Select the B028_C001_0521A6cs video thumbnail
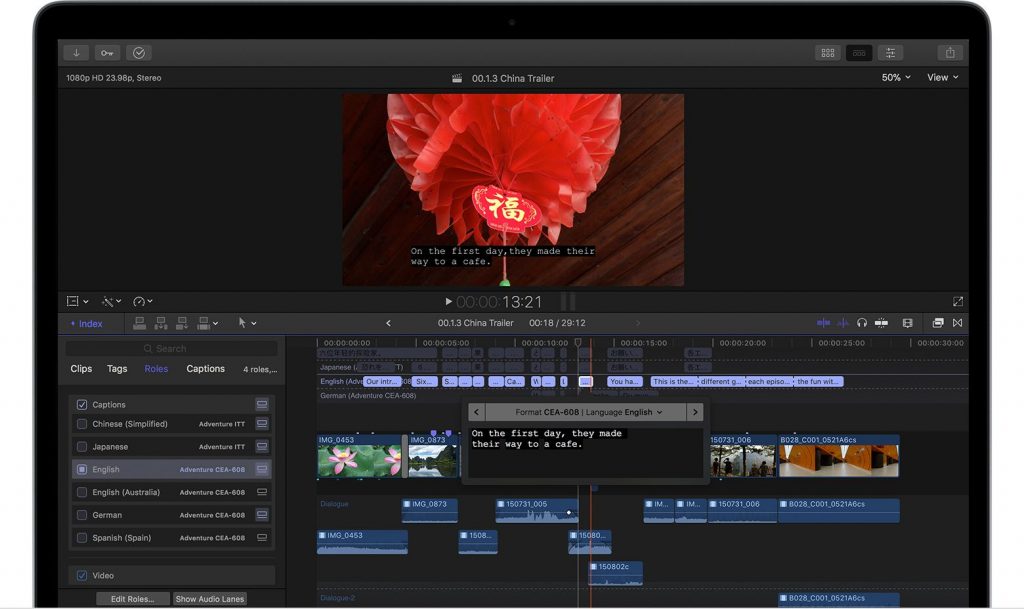Viewport: 1024px width, 609px height. tap(839, 456)
